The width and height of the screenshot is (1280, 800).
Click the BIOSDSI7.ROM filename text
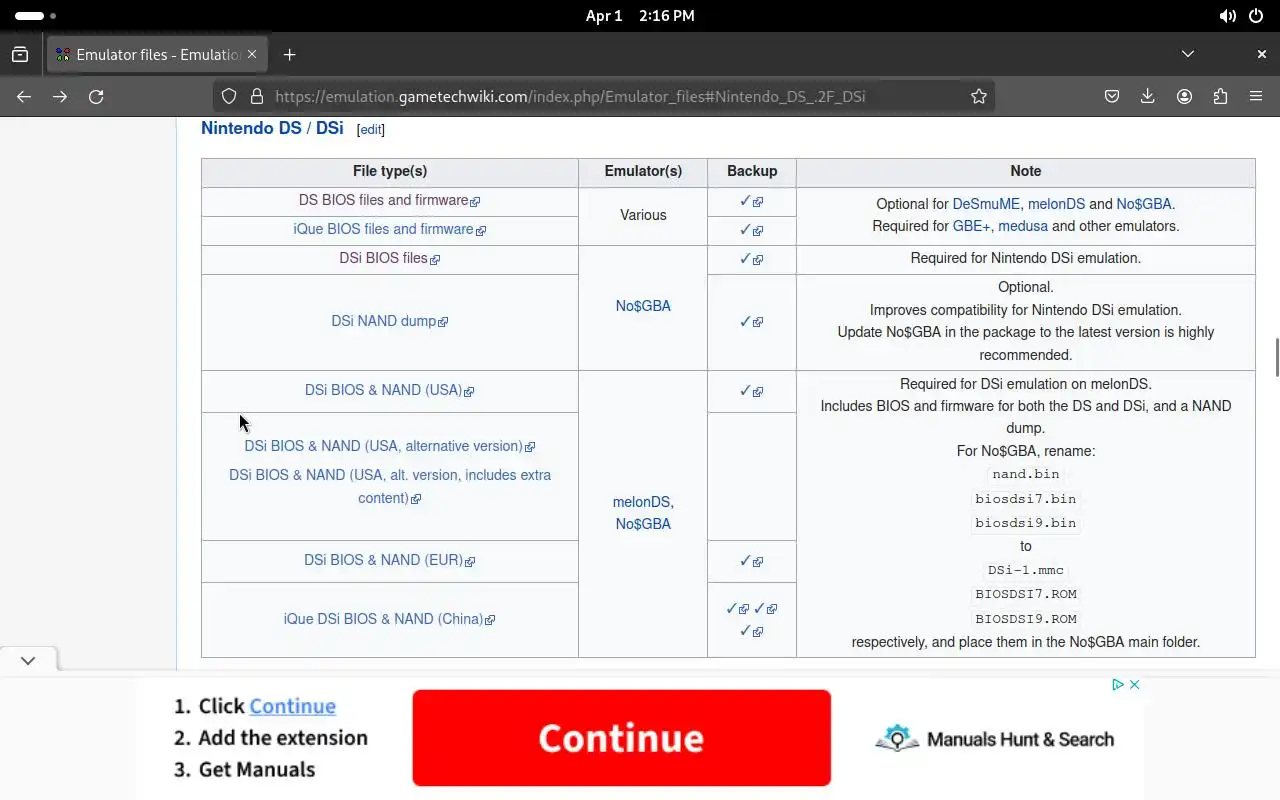point(1026,594)
